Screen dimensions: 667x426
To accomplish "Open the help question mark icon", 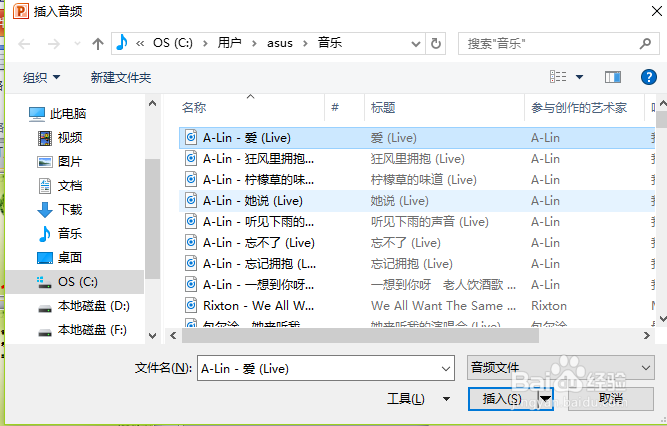I will tap(649, 77).
